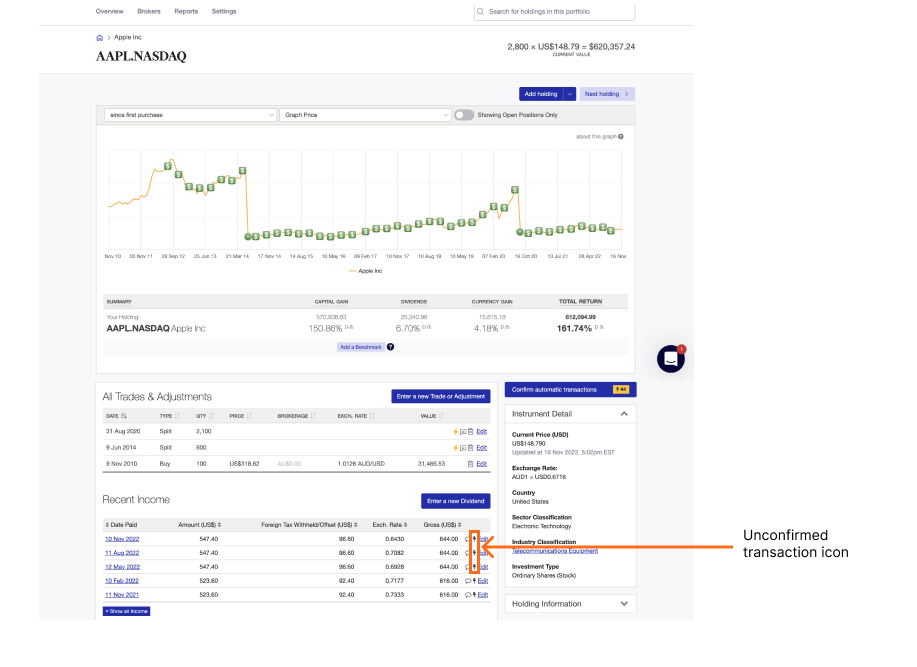This screenshot has height=667, width=917.
Task: Click the clipboard icon for 31 Aug 2020 split
Action: pos(470,432)
